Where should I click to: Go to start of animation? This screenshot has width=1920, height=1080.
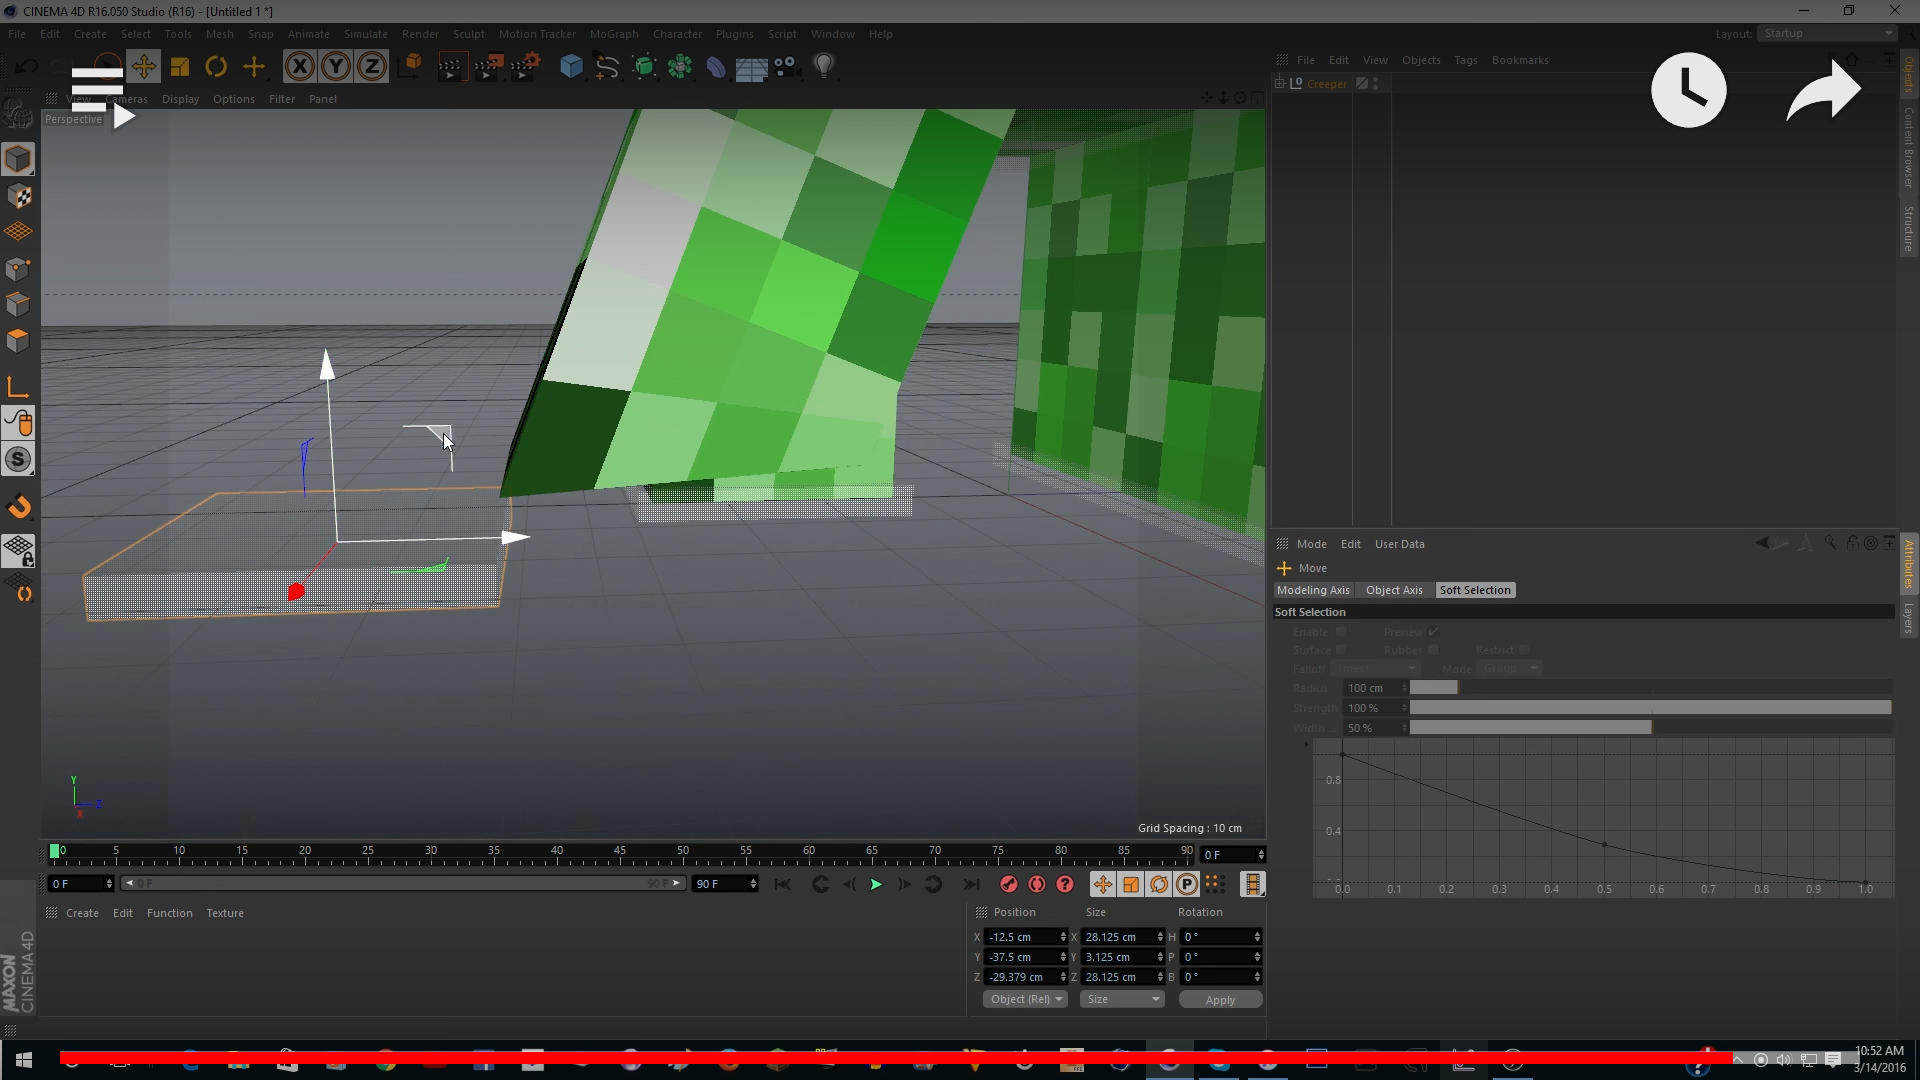(x=782, y=884)
